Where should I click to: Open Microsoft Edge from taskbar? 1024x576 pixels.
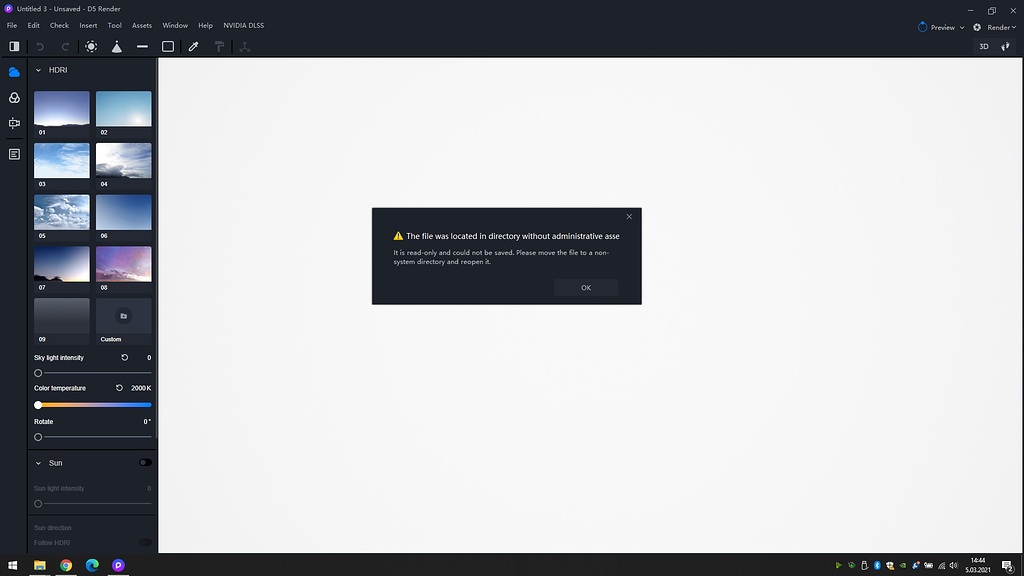92,565
